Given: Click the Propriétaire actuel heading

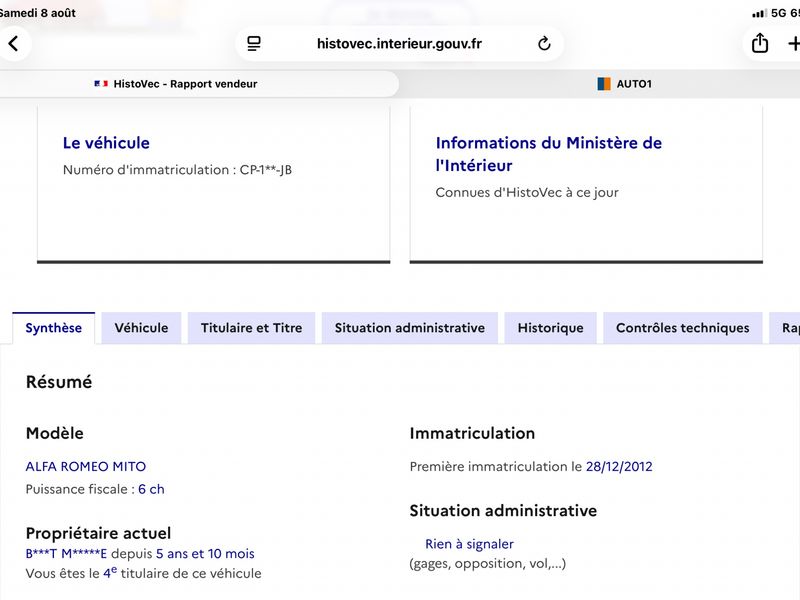Looking at the screenshot, I should pos(98,533).
